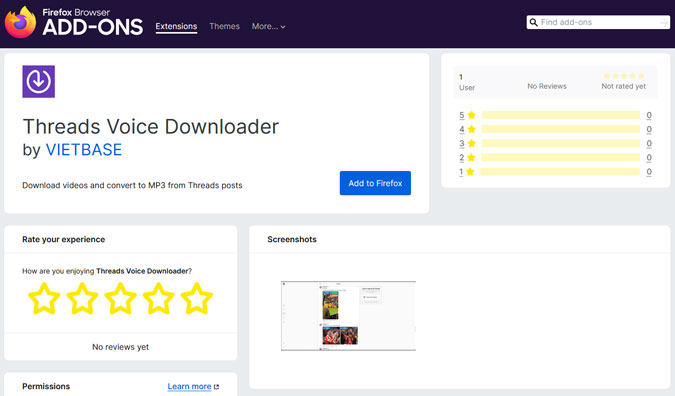Viewport: 675px width, 396px height.
Task: Click the search submit arrow icon
Action: (x=664, y=22)
